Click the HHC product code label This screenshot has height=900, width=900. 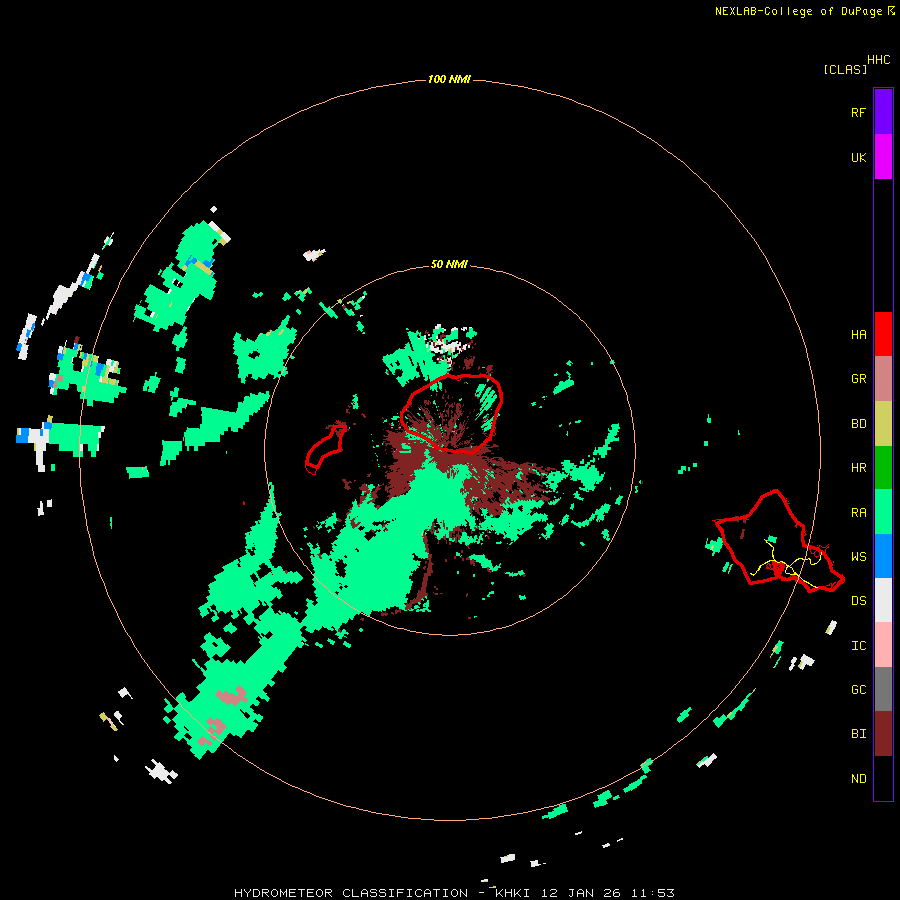(879, 60)
